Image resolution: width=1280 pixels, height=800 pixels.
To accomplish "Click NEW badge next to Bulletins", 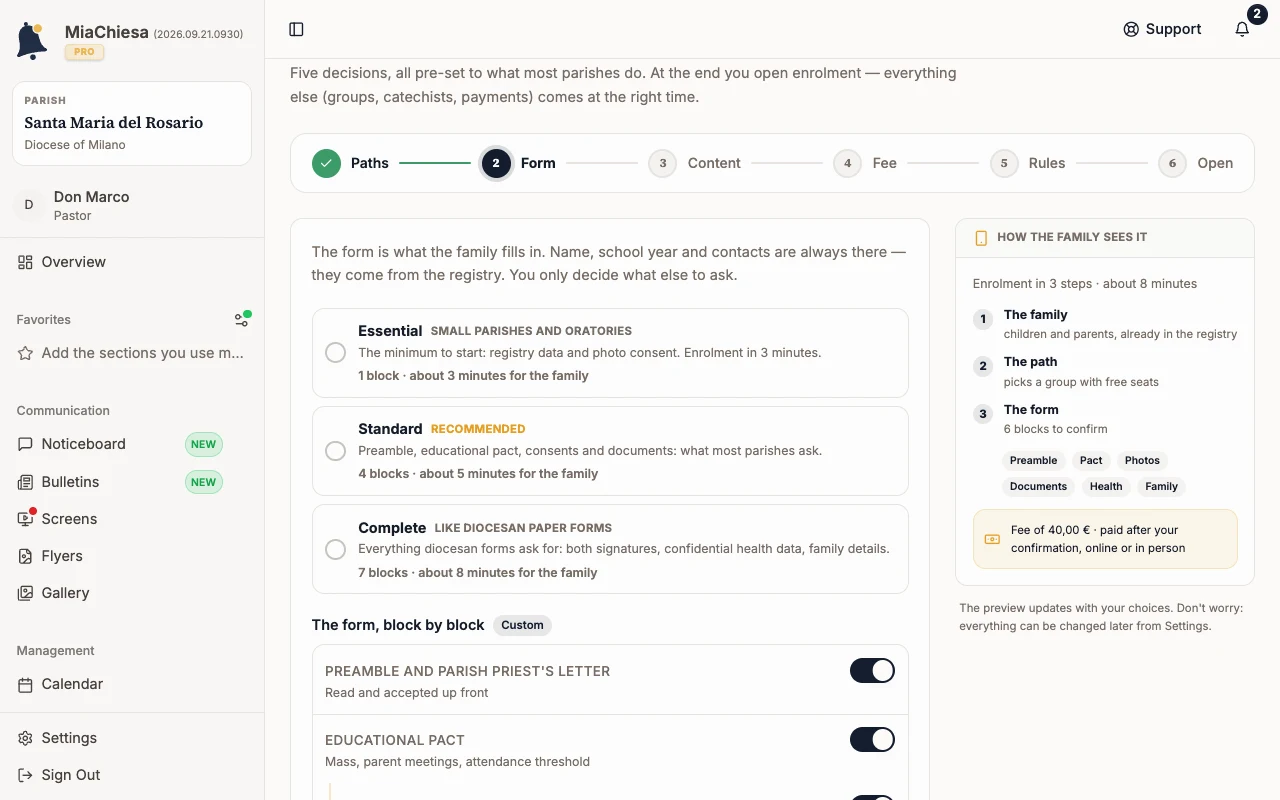I will click(x=203, y=482).
